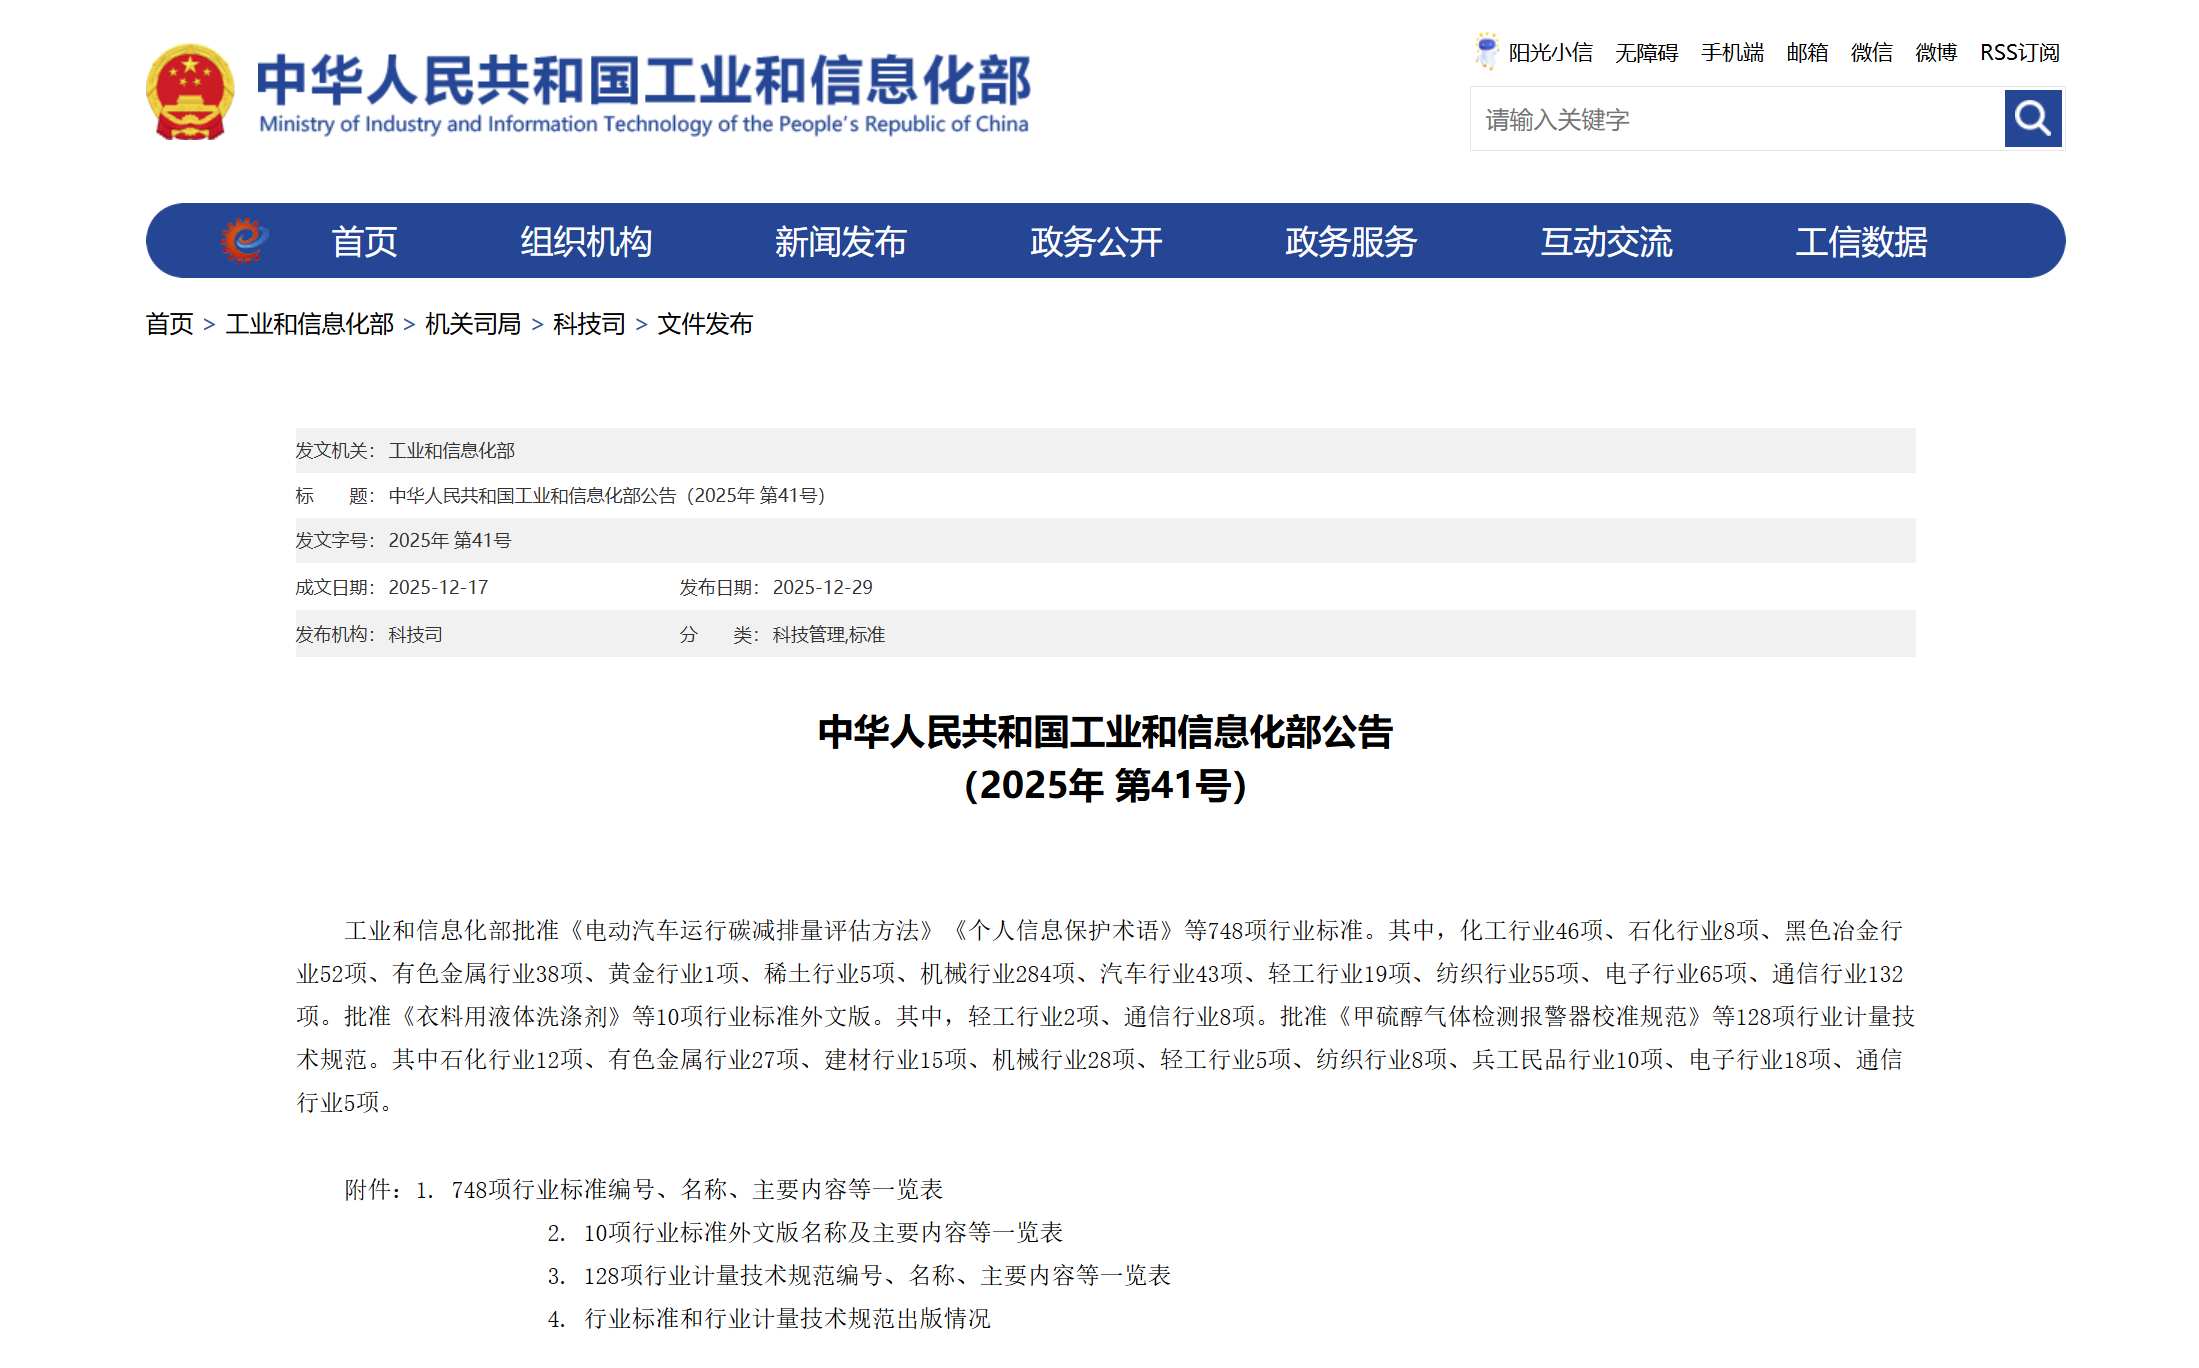Image resolution: width=2199 pixels, height=1368 pixels.
Task: Open the 手机端 mobile version link
Action: tap(1732, 53)
